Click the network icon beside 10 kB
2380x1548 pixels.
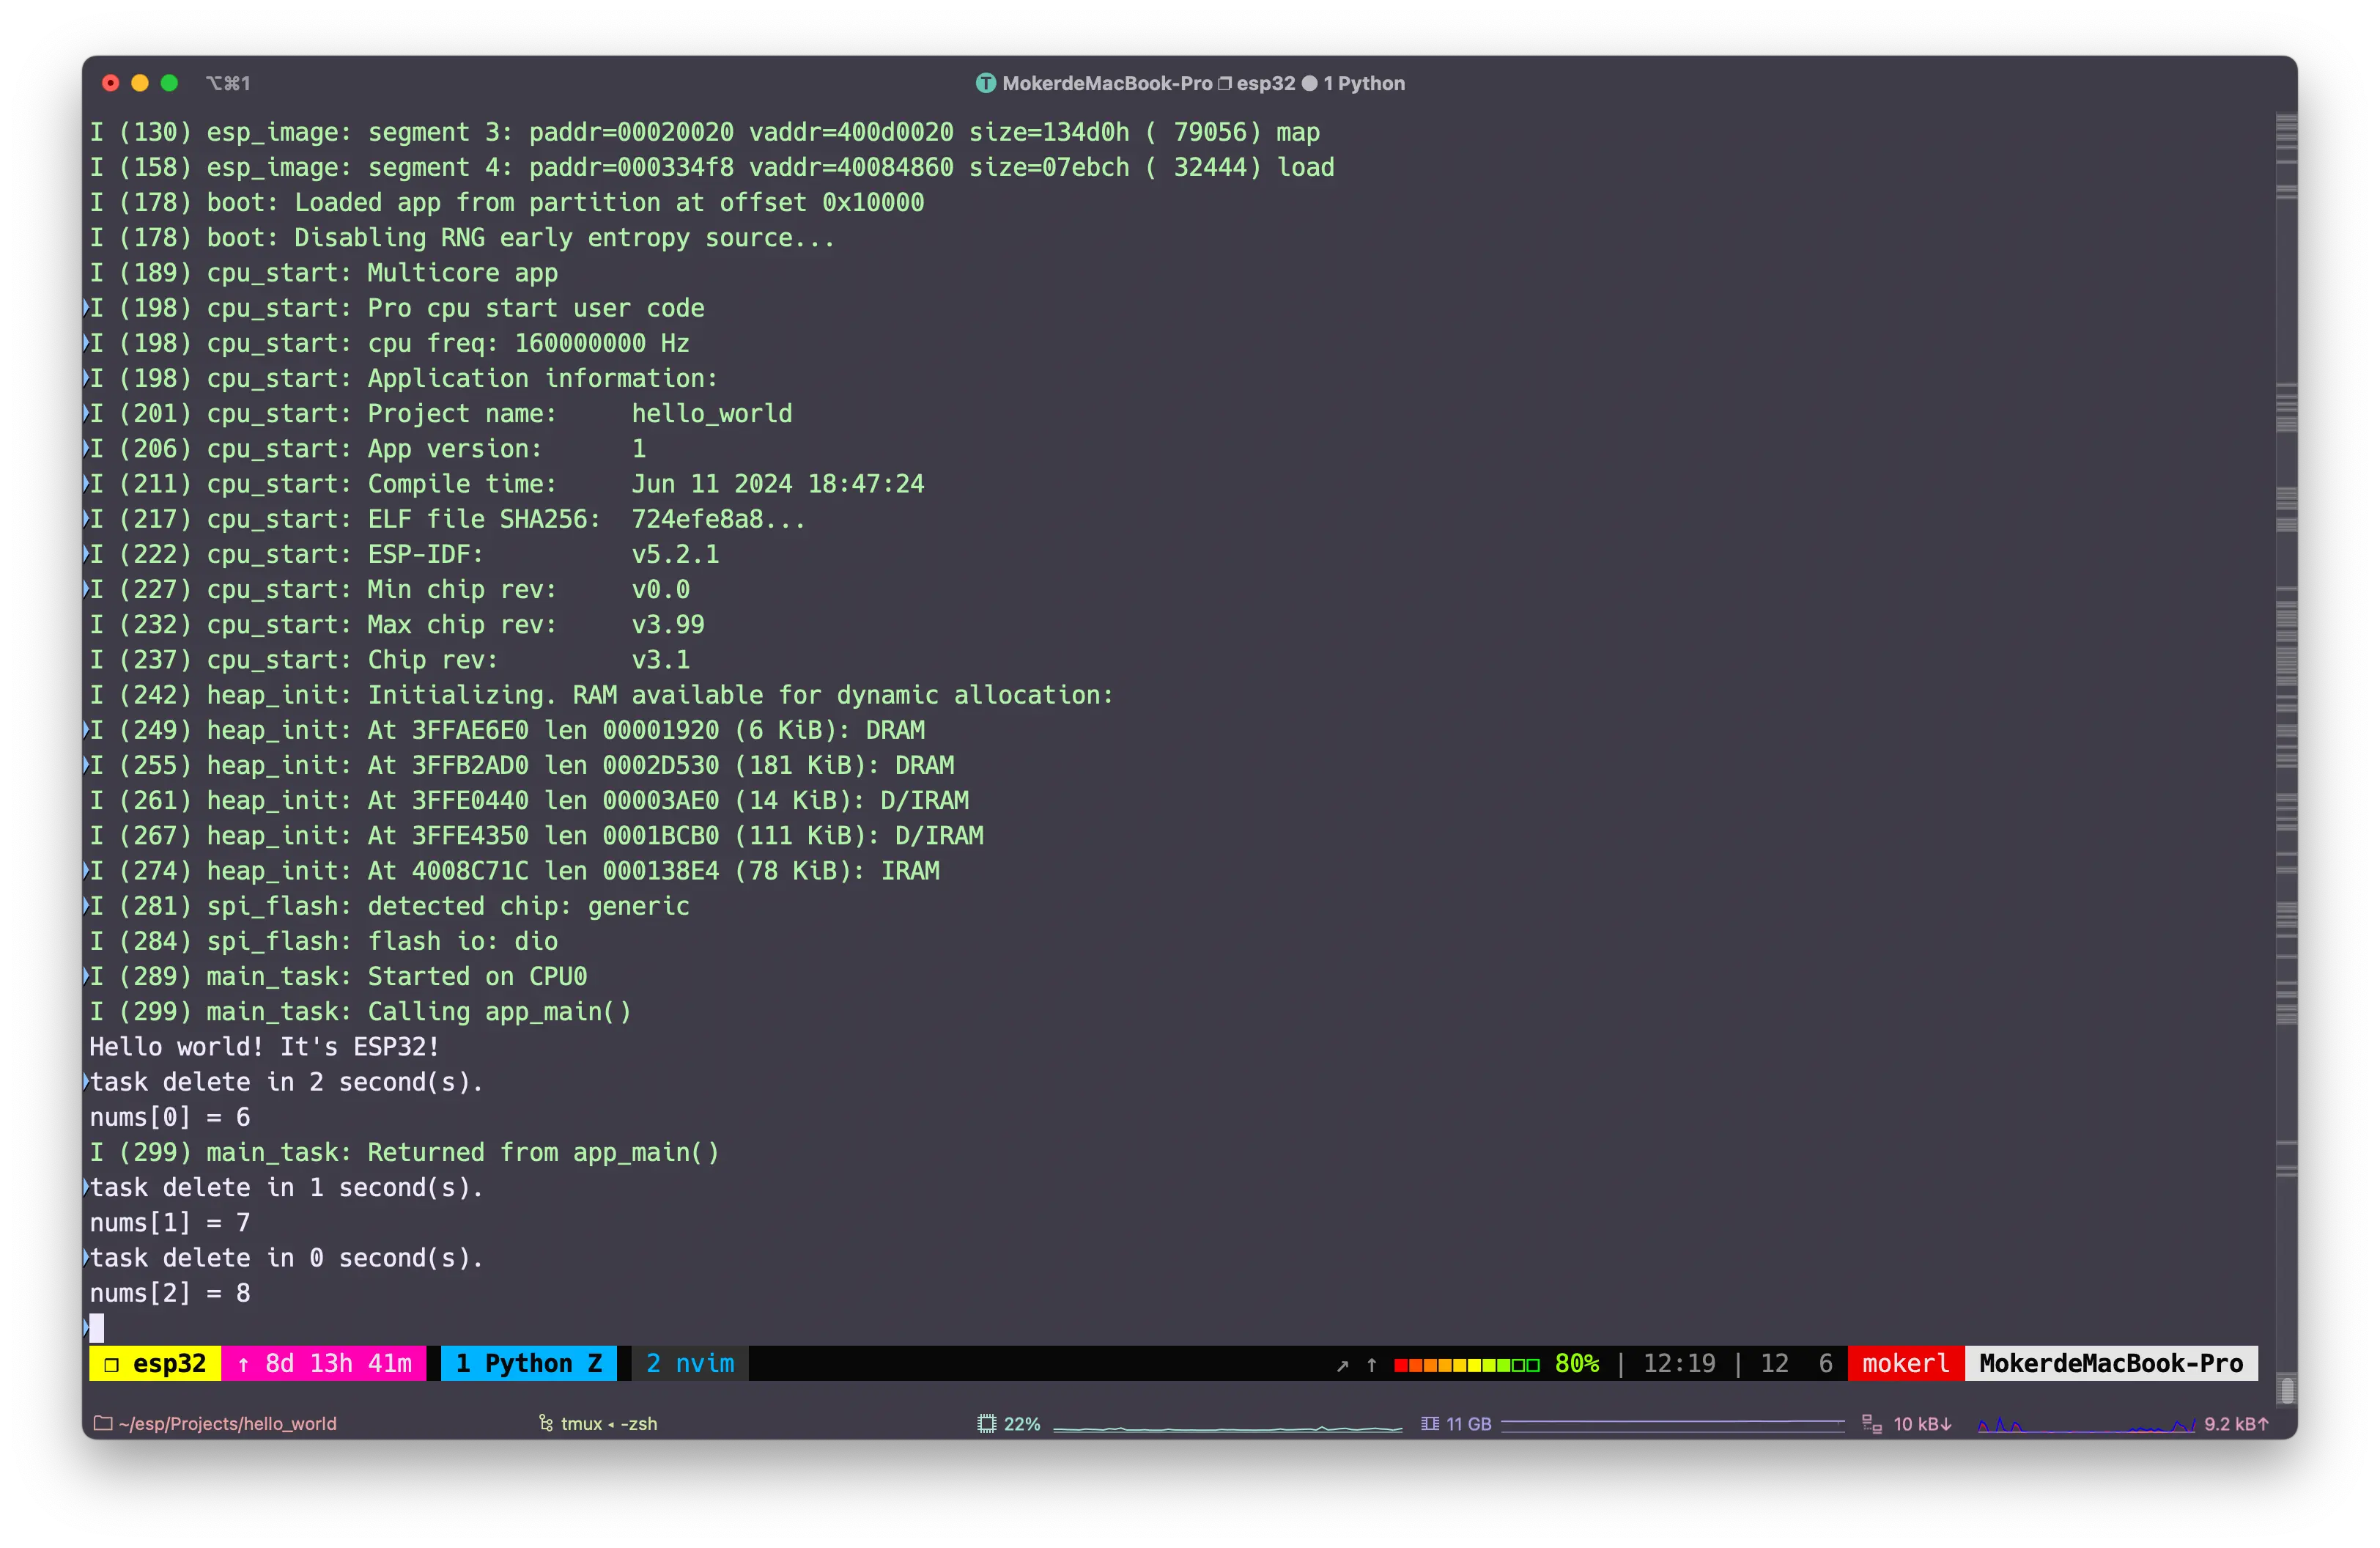(x=1872, y=1423)
